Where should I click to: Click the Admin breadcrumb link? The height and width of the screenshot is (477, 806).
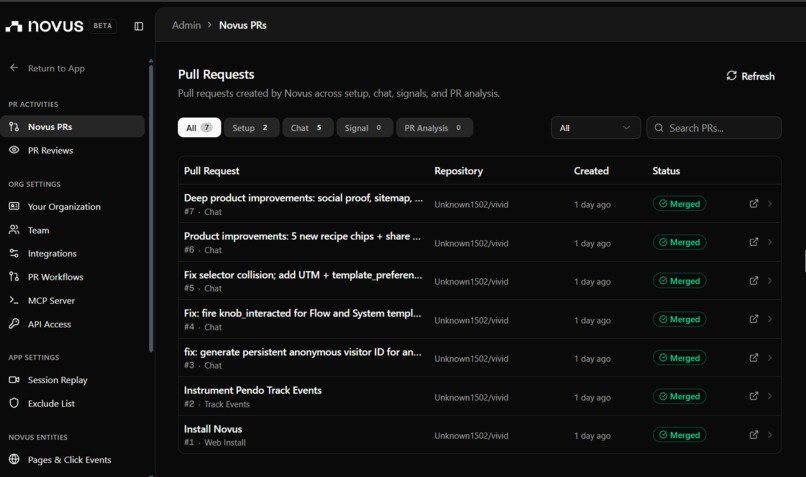[186, 25]
